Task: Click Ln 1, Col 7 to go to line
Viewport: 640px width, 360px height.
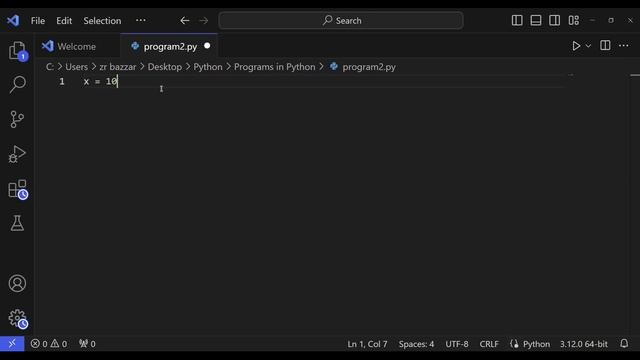Action: tap(367, 344)
